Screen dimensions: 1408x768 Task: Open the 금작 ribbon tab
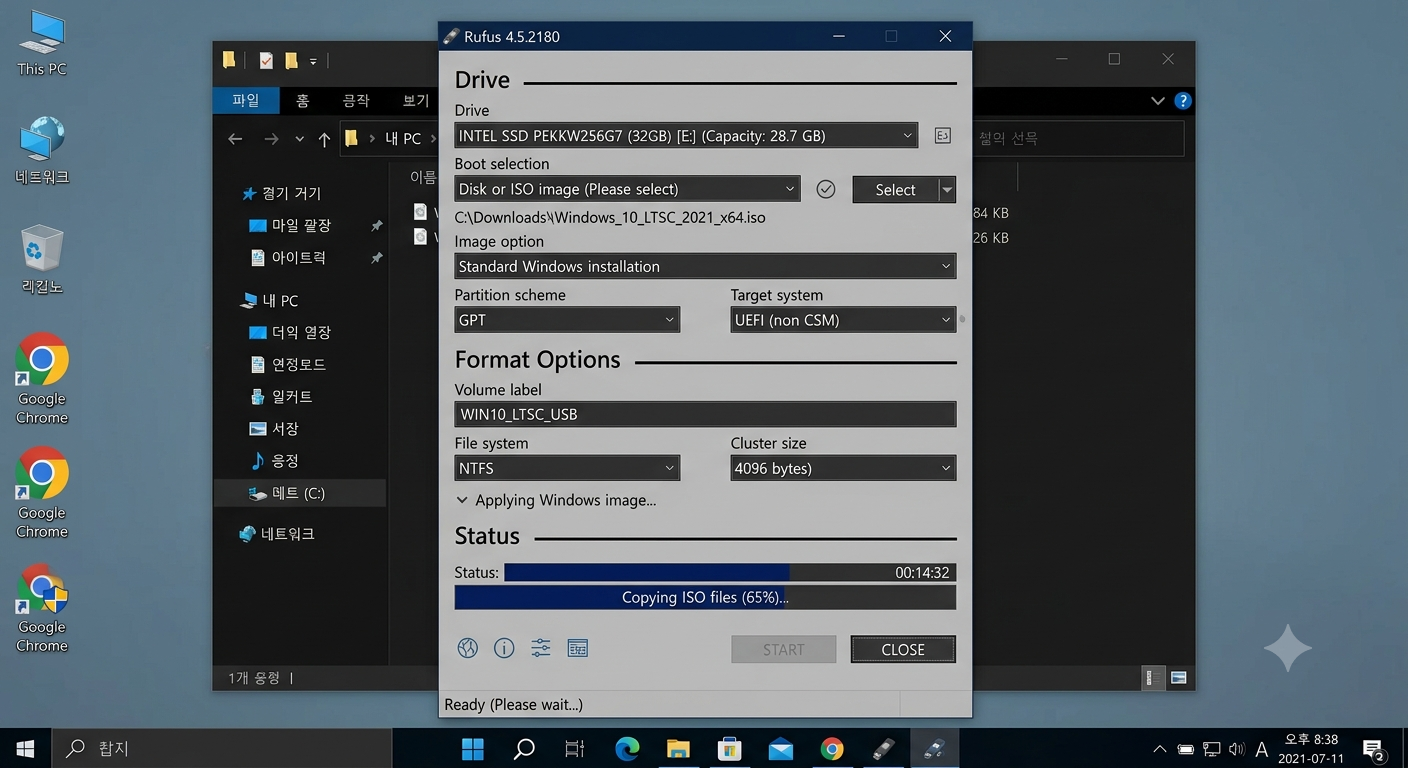click(355, 101)
